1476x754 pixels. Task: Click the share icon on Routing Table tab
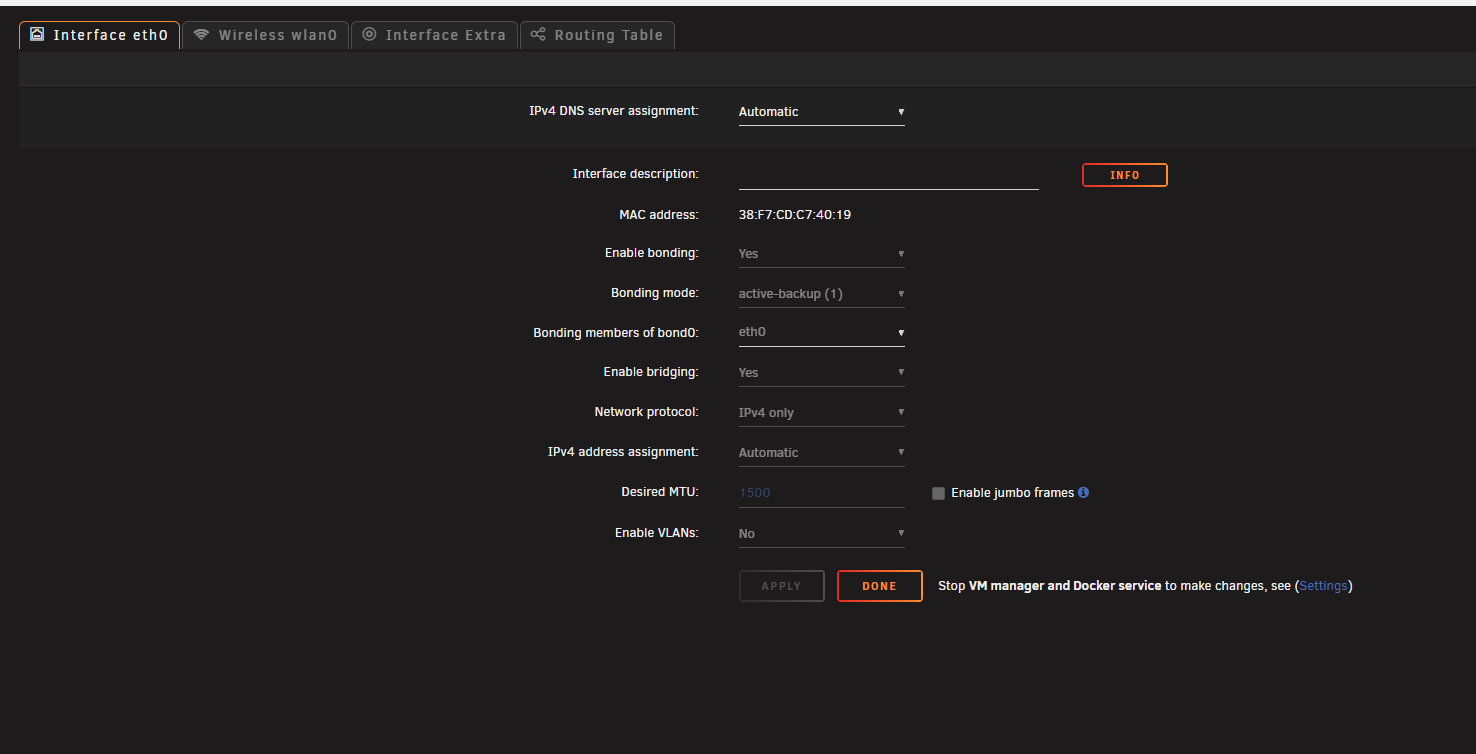pyautogui.click(x=538, y=35)
